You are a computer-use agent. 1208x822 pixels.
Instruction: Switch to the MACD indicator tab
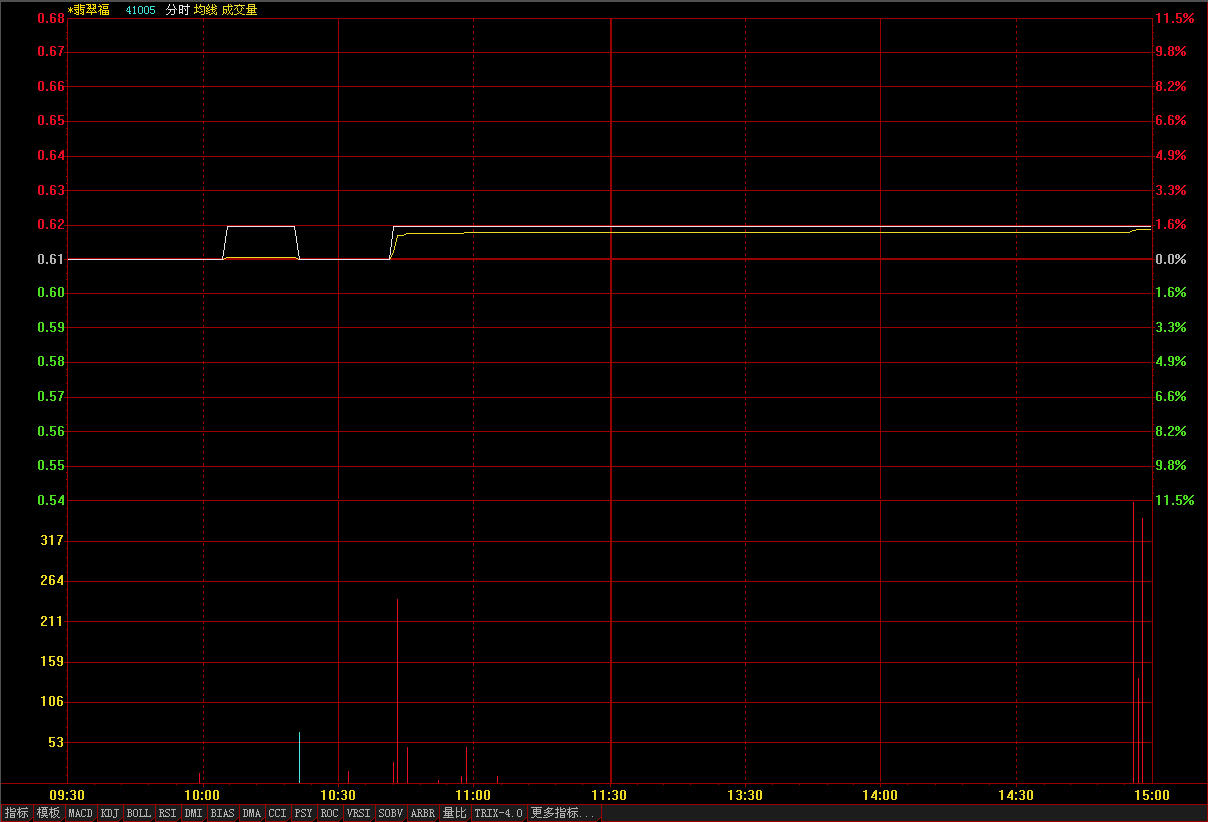click(x=81, y=813)
